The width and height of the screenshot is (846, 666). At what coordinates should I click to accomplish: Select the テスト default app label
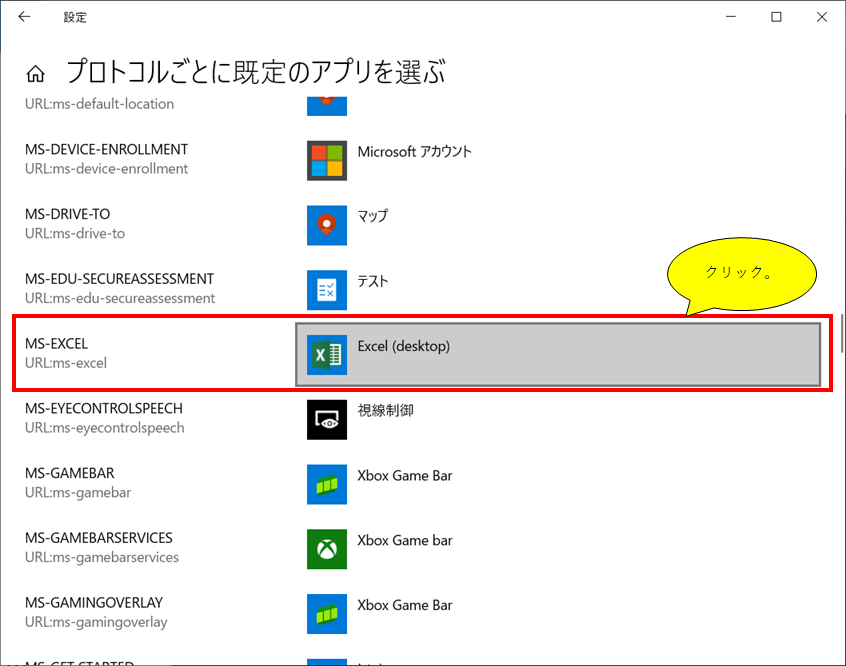point(373,281)
